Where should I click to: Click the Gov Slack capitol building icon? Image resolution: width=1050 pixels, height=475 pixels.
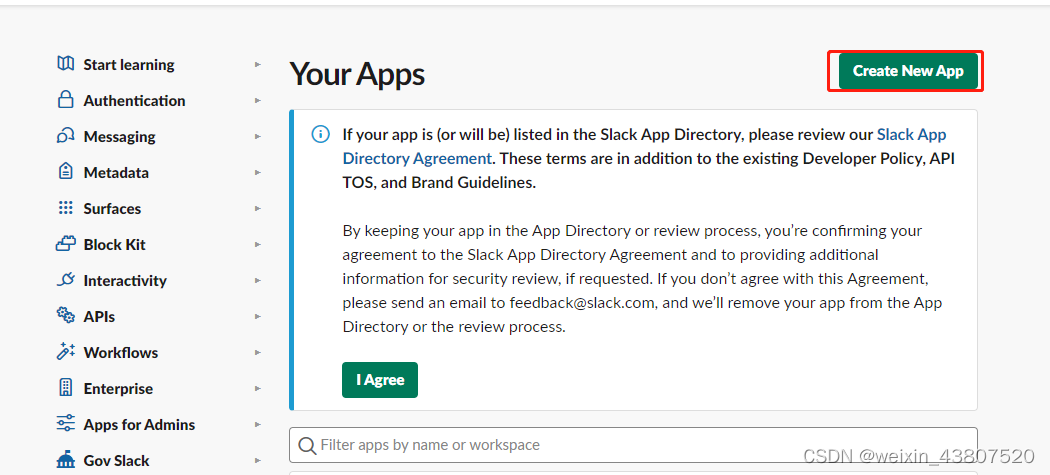pyautogui.click(x=66, y=460)
